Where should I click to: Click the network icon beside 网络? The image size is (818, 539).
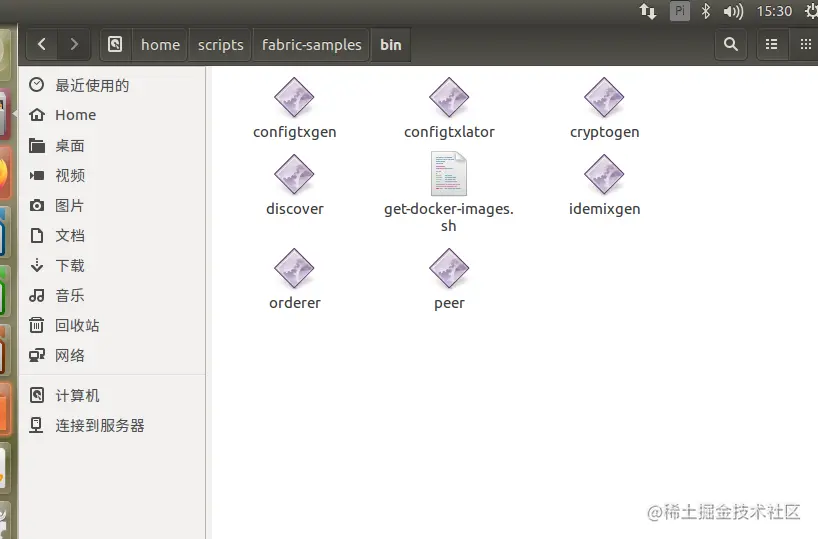pos(37,355)
